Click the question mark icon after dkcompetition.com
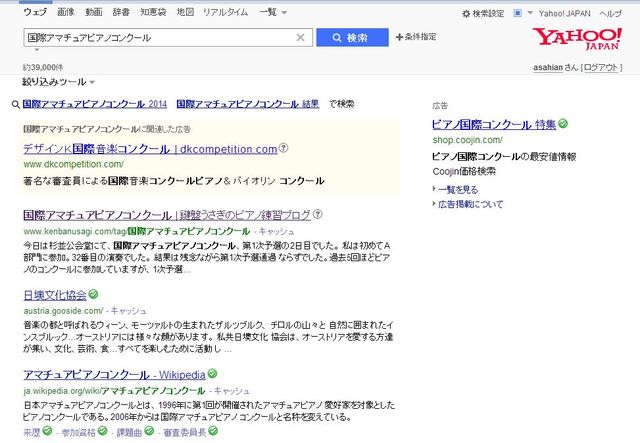Viewport: 640px width, 443px height. pyautogui.click(x=283, y=148)
